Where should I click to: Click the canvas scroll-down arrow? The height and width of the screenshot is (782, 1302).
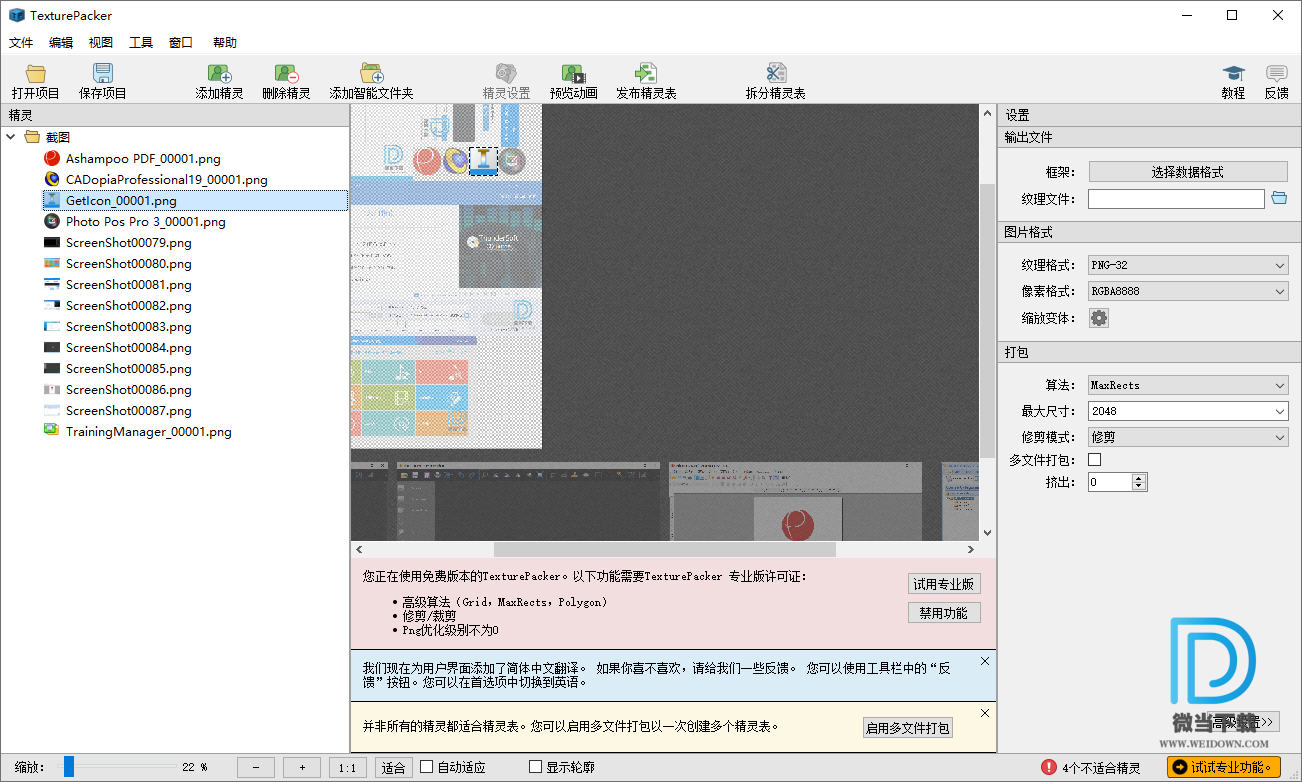click(x=987, y=533)
